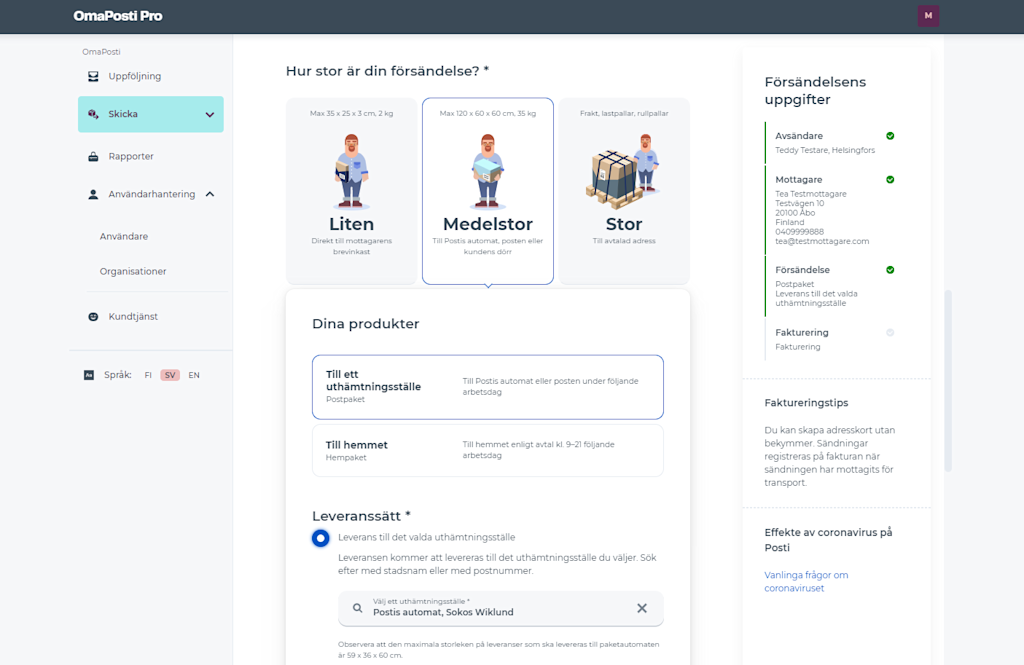Image resolution: width=1024 pixels, height=665 pixels.
Task: Choose the Medelstor parcel illustration
Action: pos(488,171)
